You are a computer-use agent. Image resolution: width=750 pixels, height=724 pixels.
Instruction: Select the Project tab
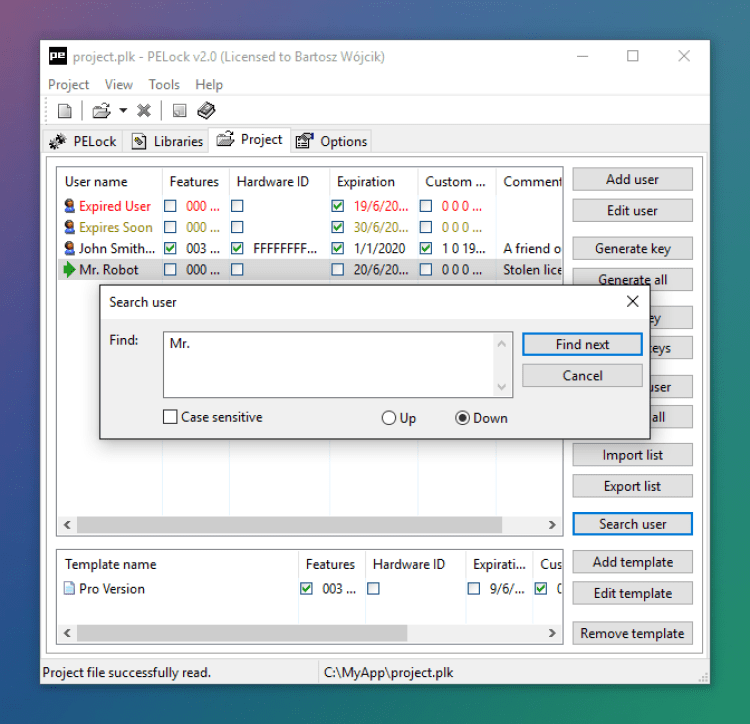pos(250,140)
